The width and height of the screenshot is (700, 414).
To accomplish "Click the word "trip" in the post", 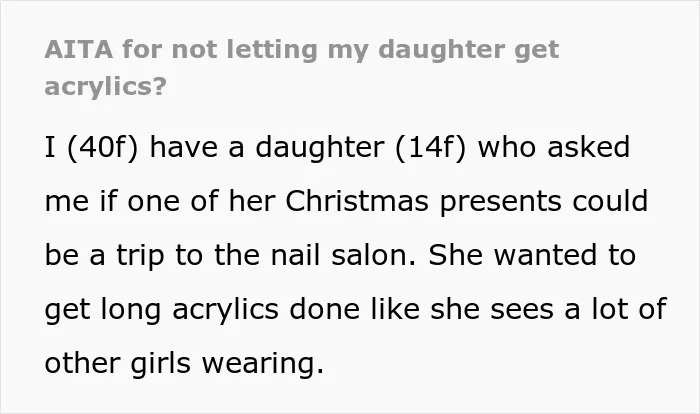I will 140,256.
